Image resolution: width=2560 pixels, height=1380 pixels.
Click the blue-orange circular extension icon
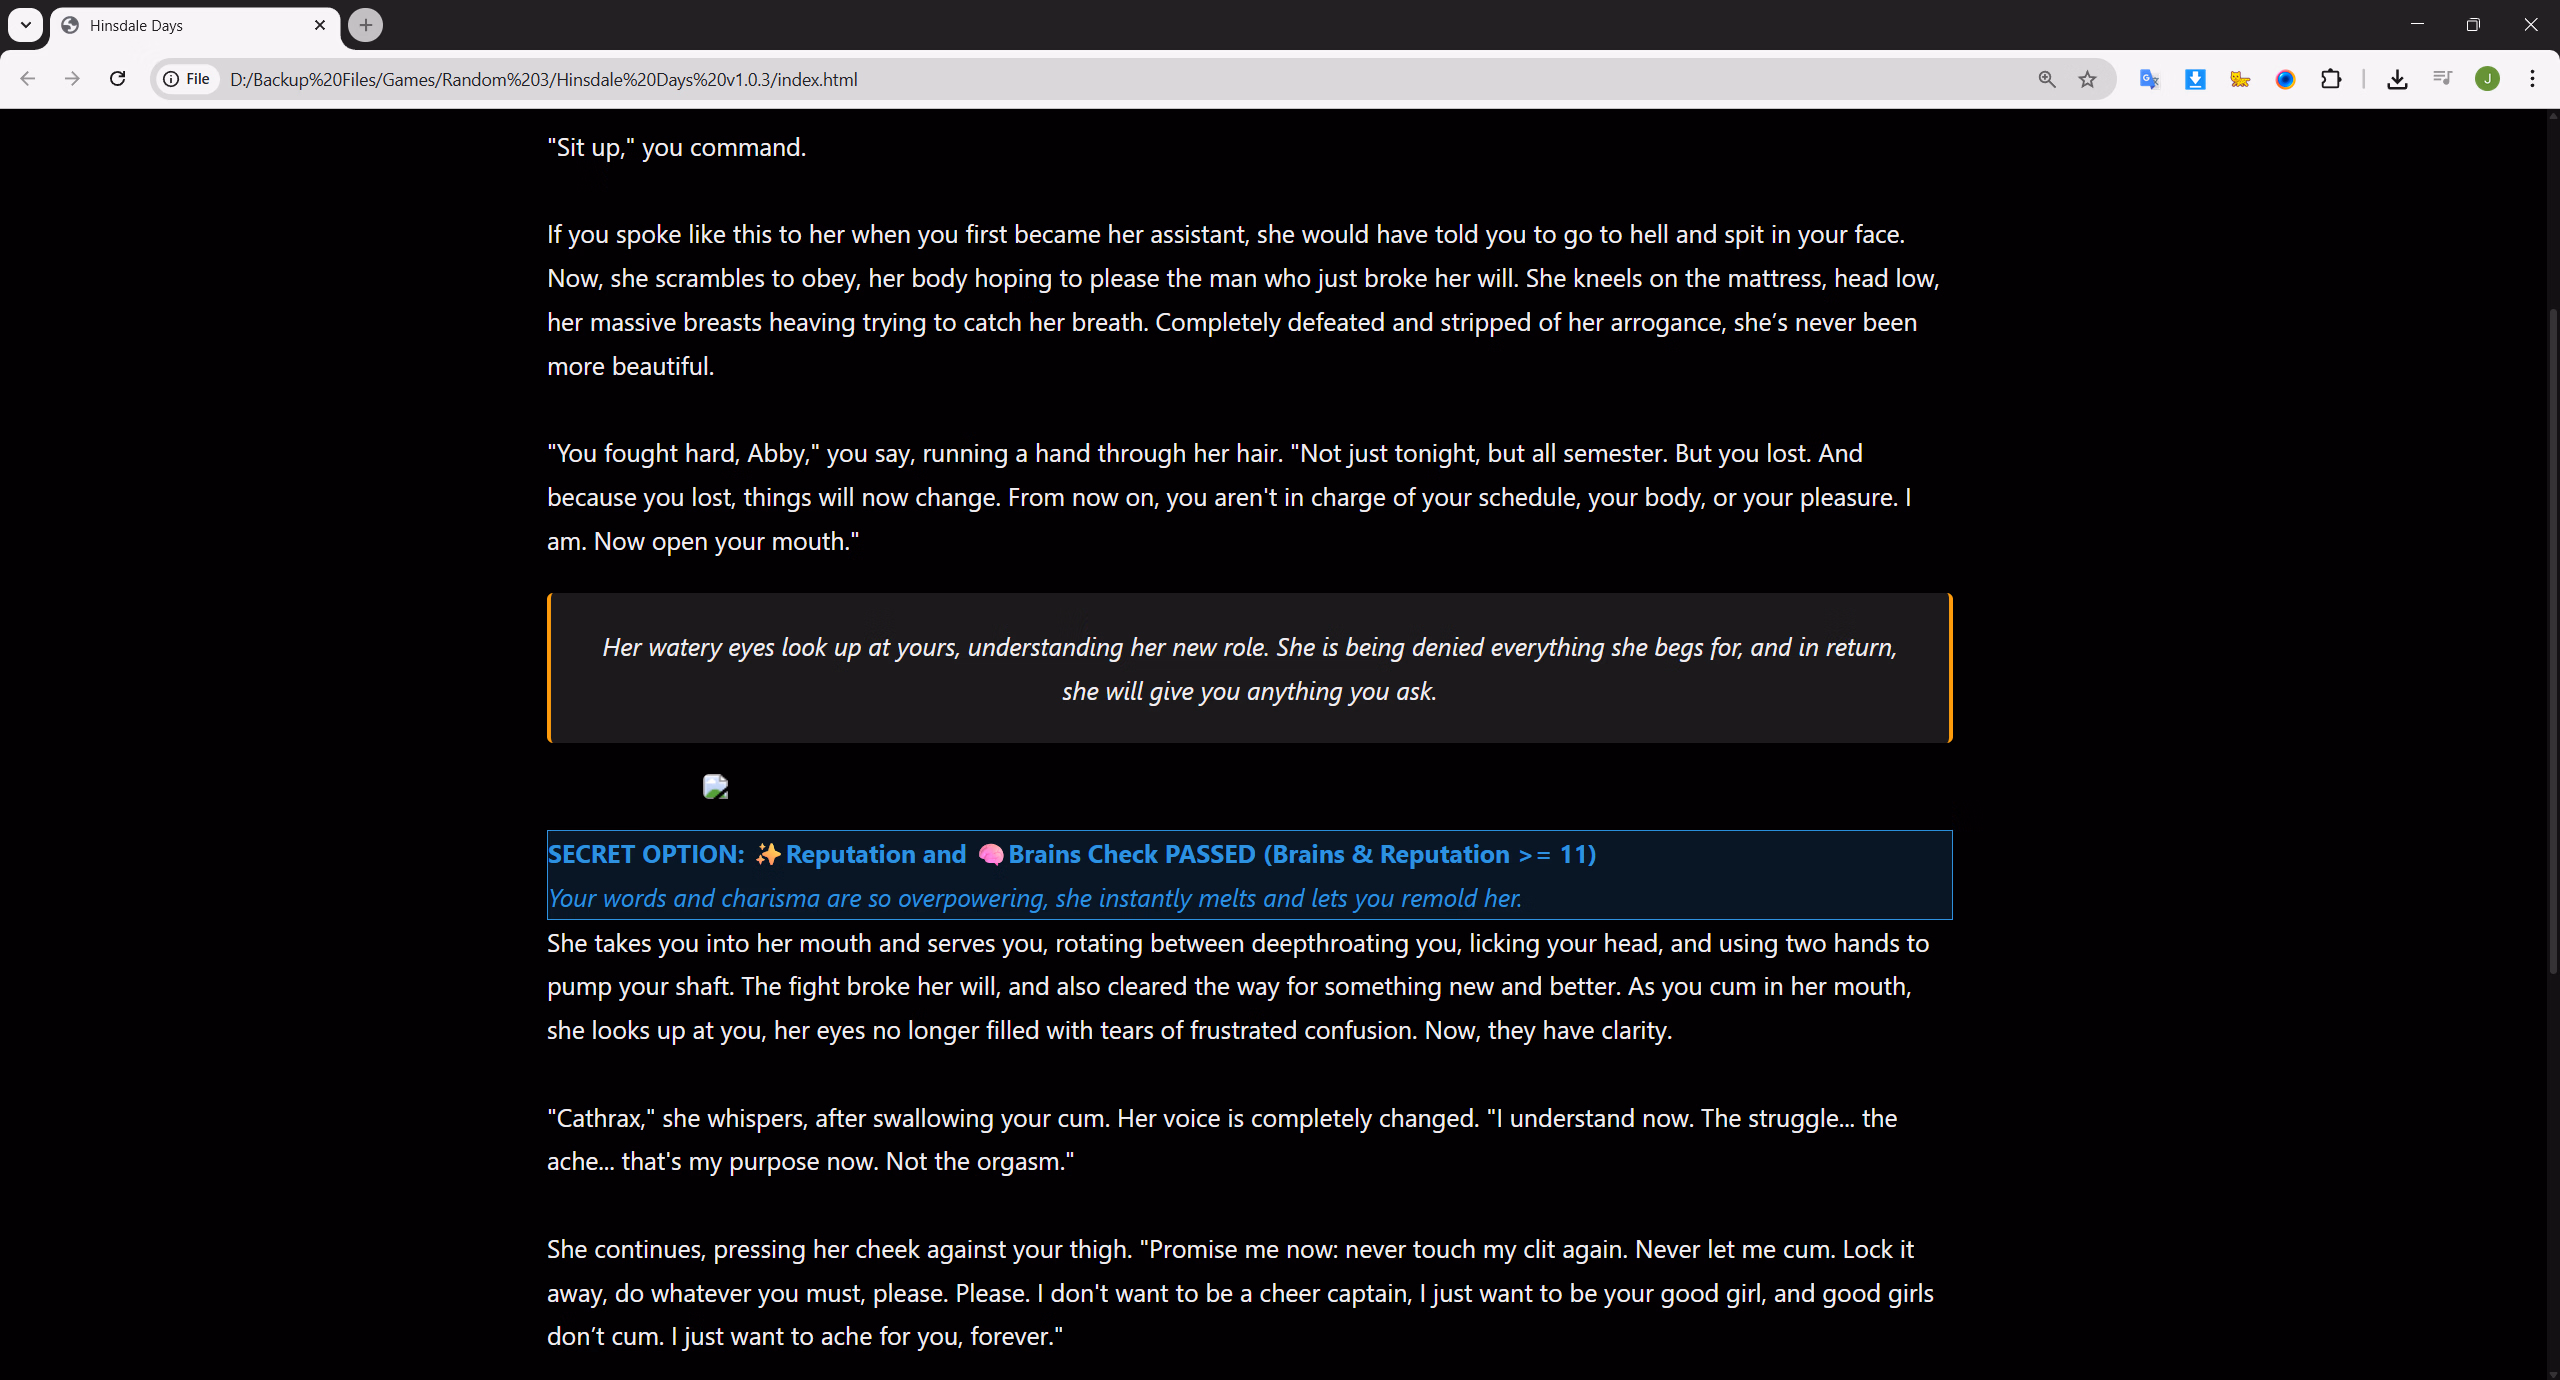2285,79
